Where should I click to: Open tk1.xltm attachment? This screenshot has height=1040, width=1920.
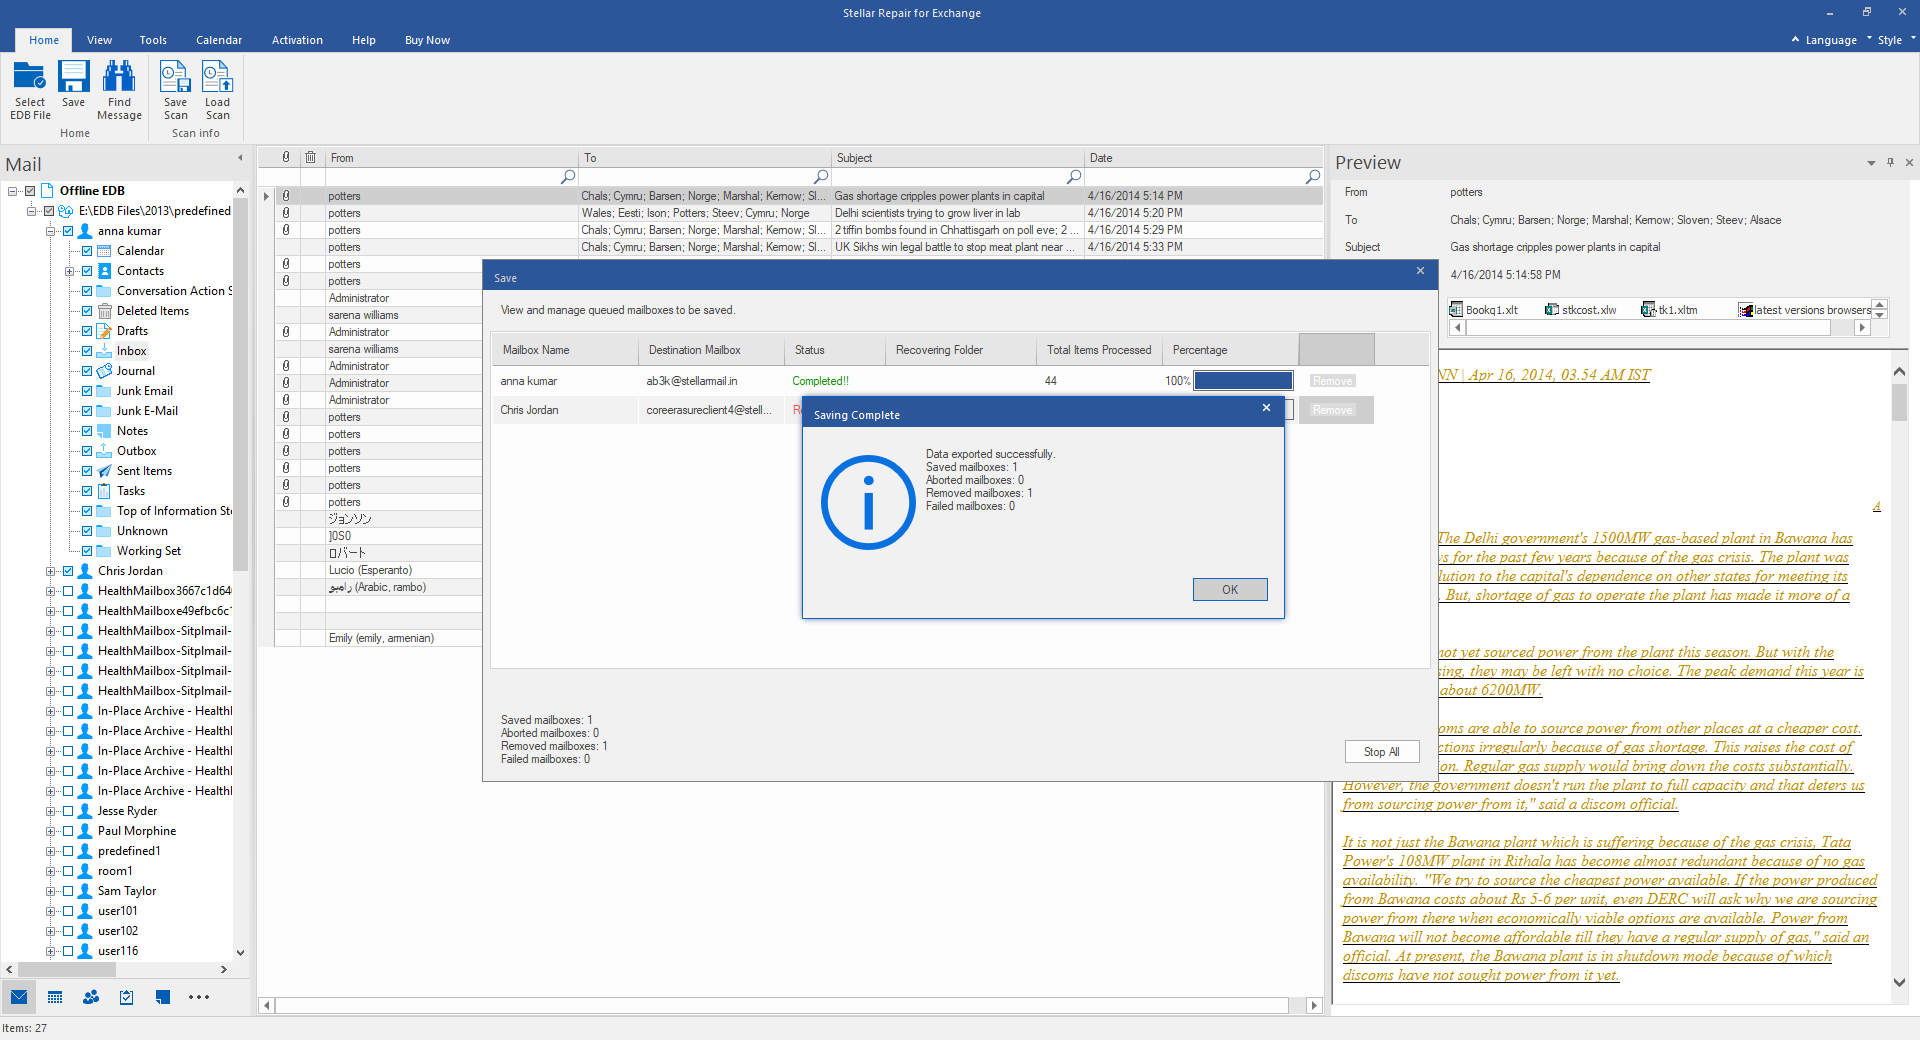(x=1670, y=310)
